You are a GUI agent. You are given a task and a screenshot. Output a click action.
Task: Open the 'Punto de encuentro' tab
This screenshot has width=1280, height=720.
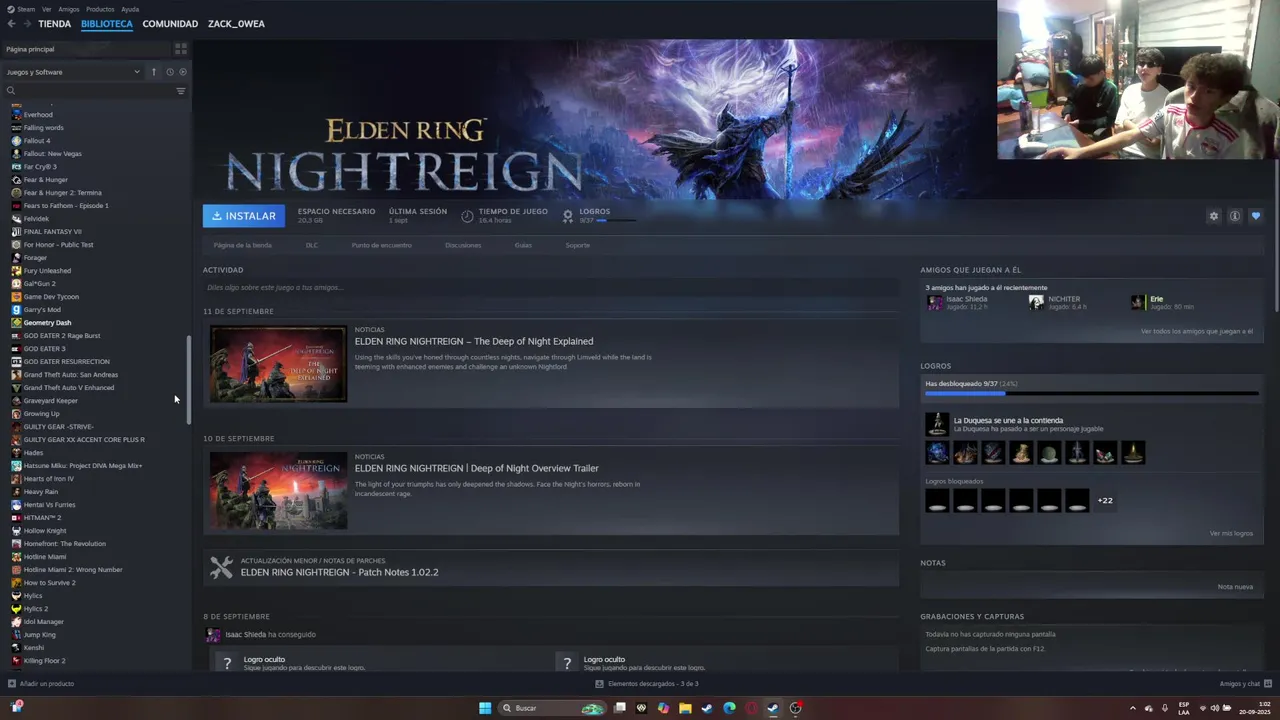tap(381, 245)
